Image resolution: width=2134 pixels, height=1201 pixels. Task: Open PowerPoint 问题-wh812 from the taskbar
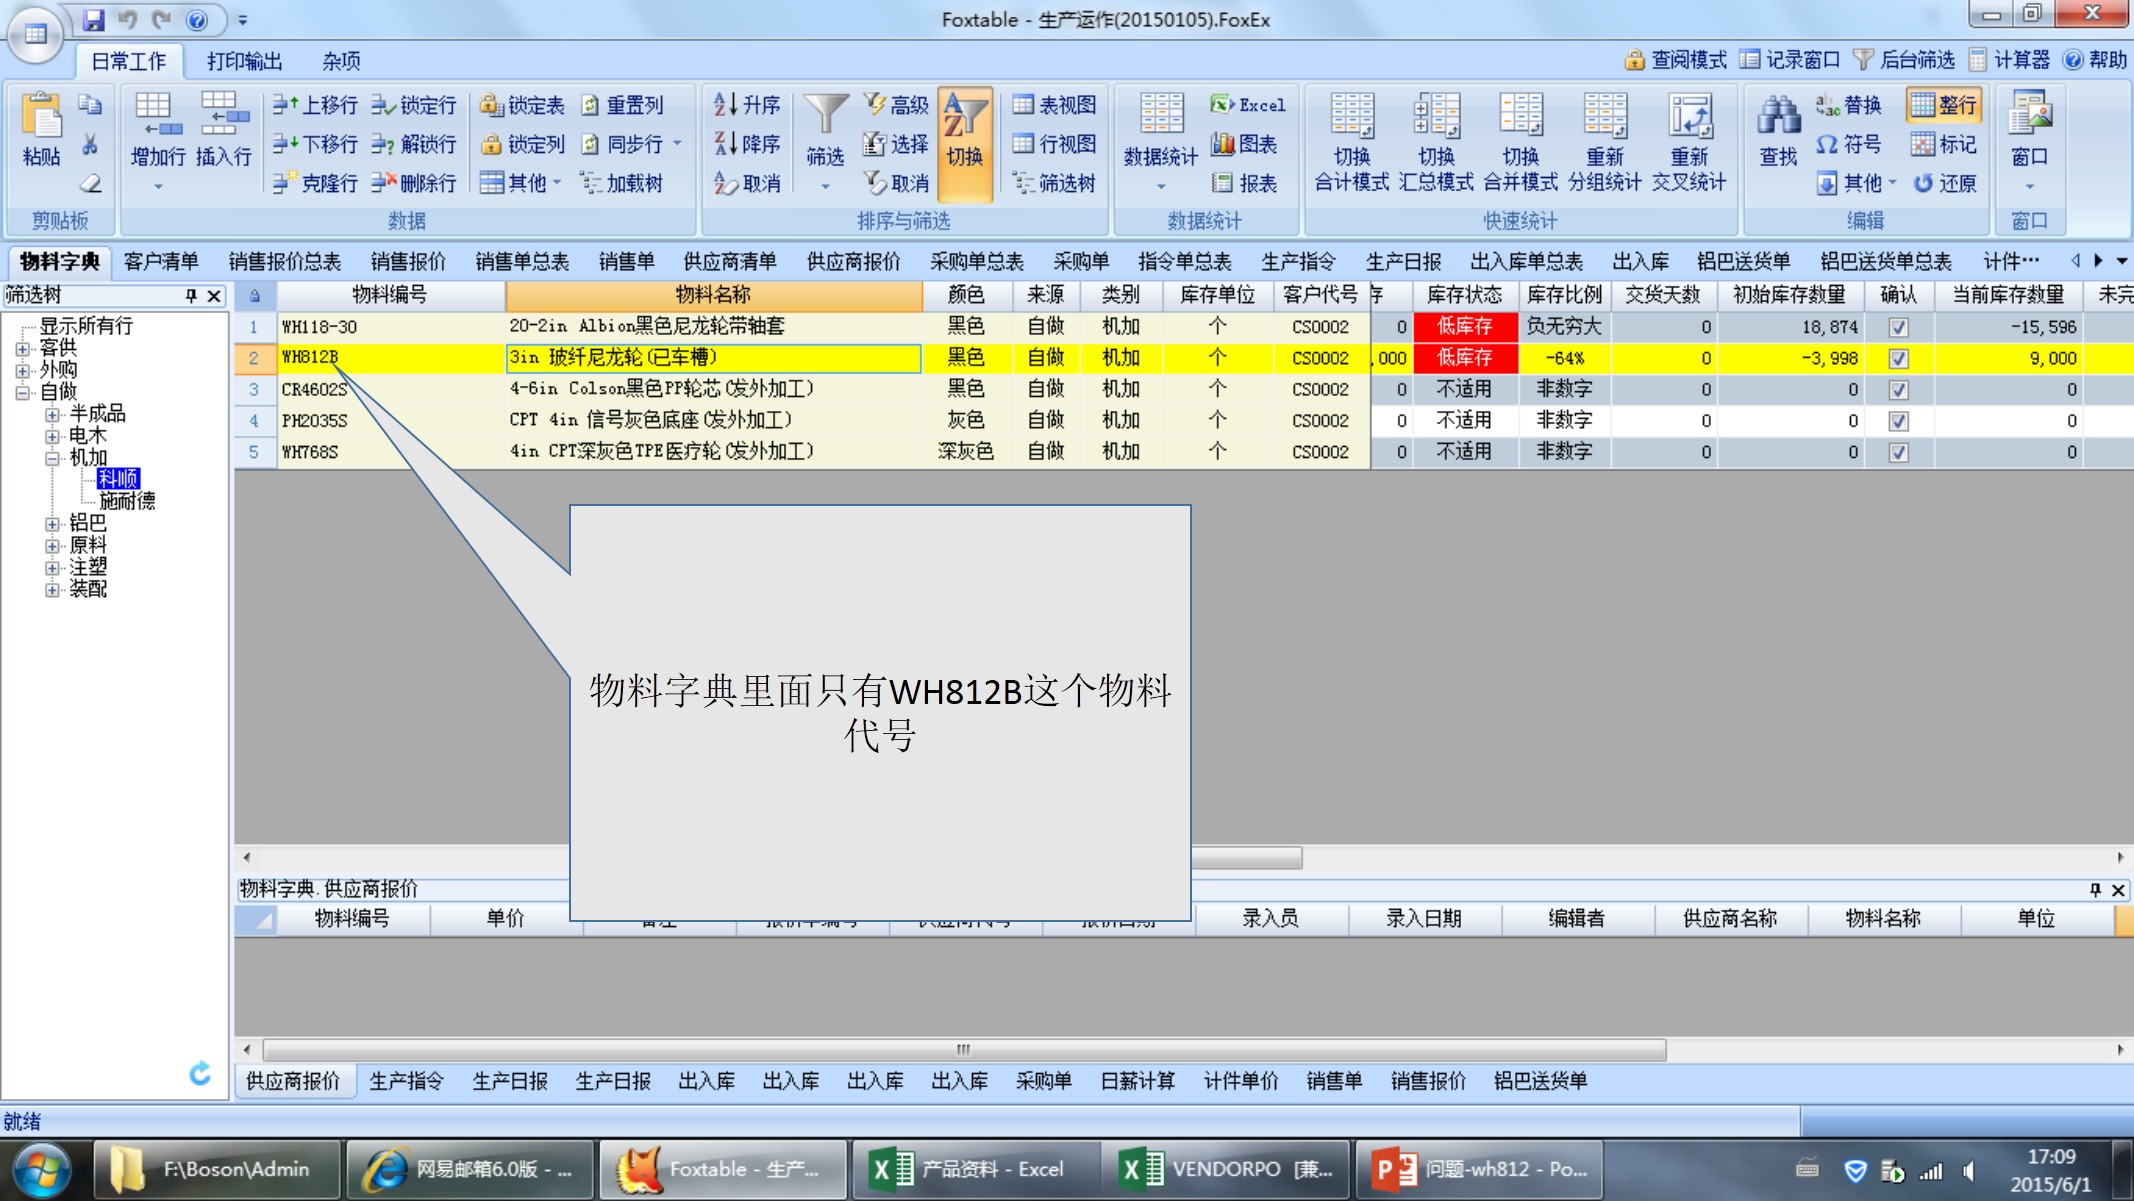pyautogui.click(x=1478, y=1169)
